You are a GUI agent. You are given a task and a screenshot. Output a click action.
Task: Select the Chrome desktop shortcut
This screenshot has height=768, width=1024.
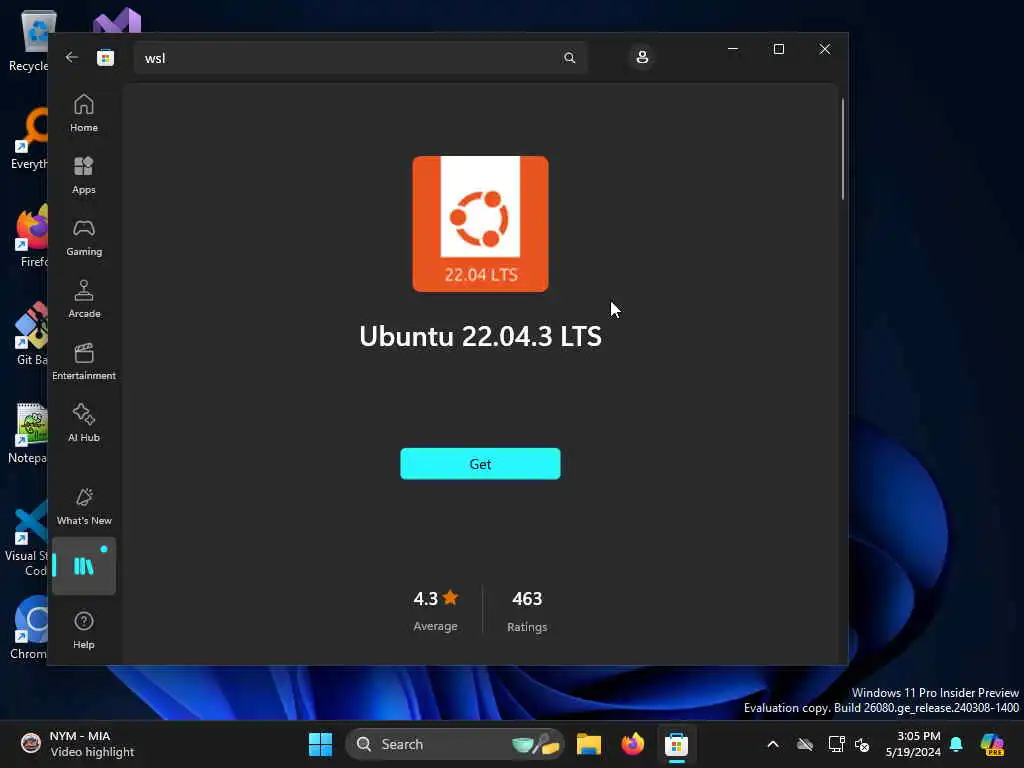[x=30, y=628]
